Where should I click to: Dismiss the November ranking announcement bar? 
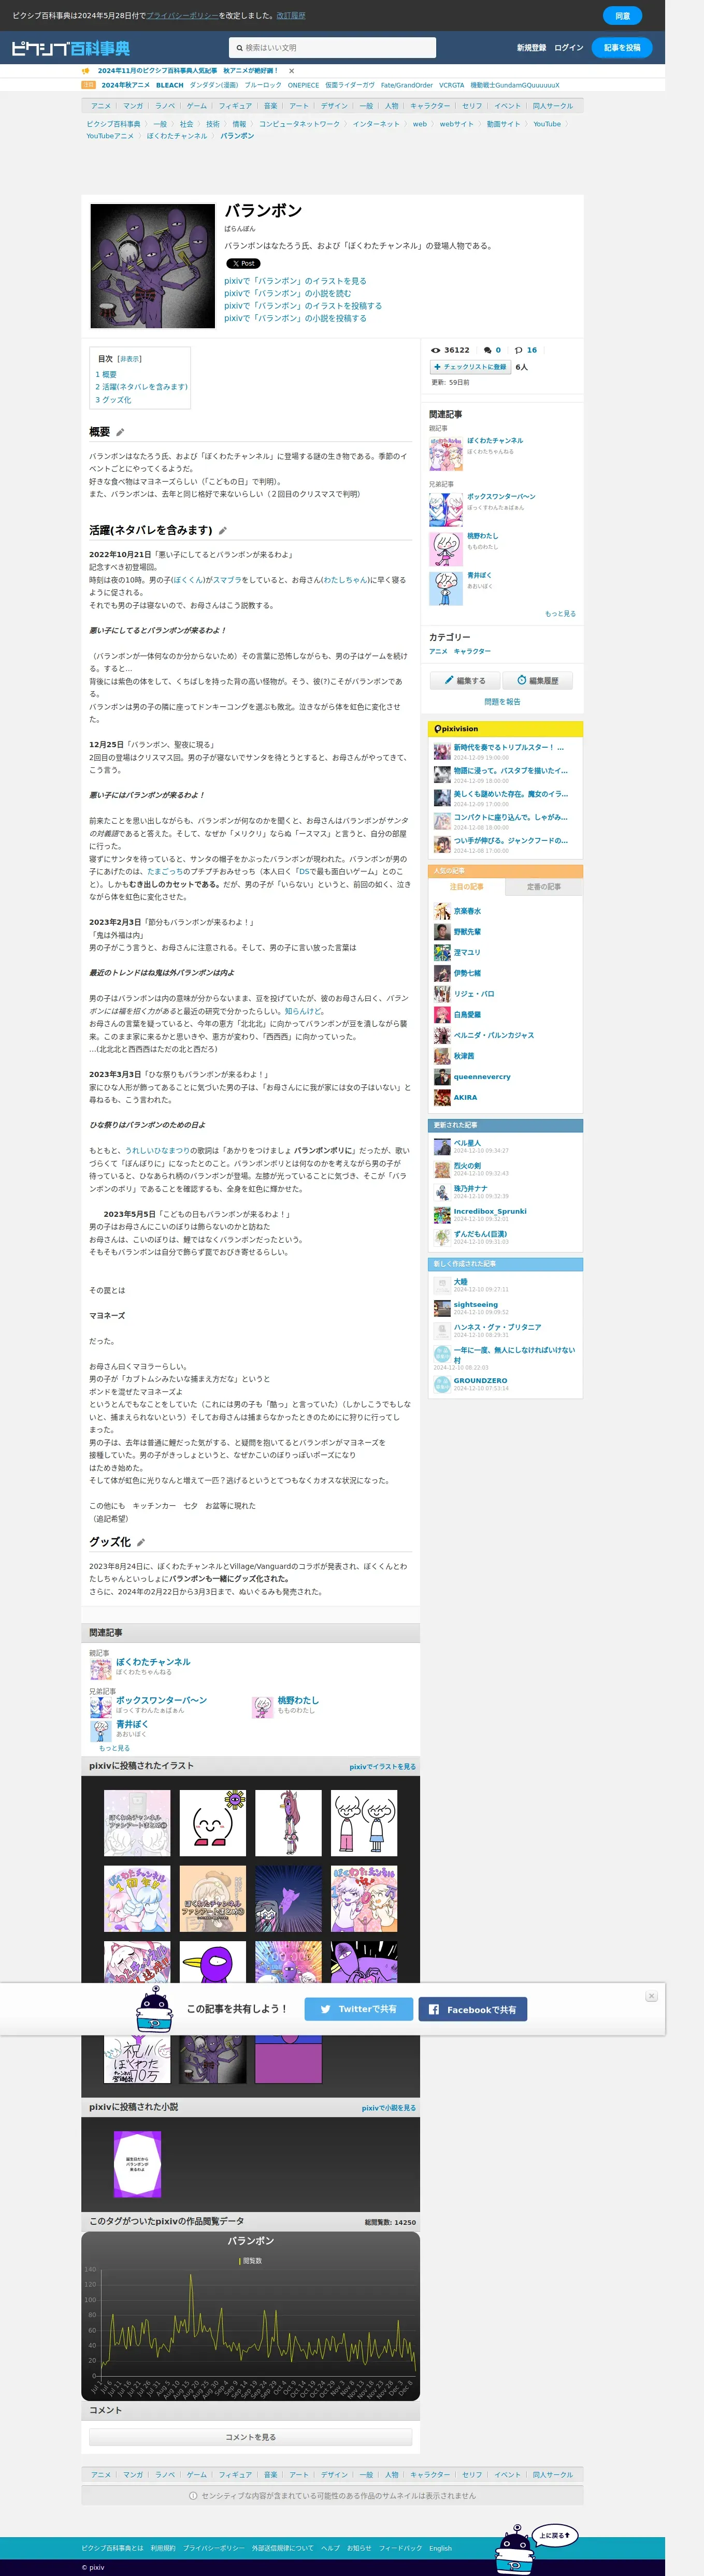pyautogui.click(x=292, y=71)
